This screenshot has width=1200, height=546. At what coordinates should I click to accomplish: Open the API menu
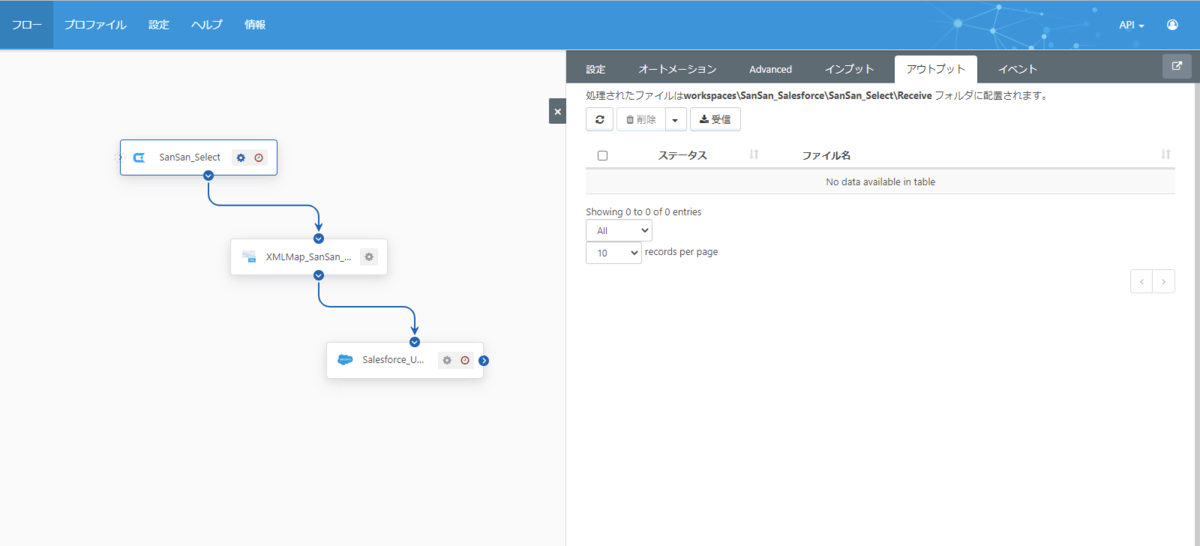coord(1131,25)
